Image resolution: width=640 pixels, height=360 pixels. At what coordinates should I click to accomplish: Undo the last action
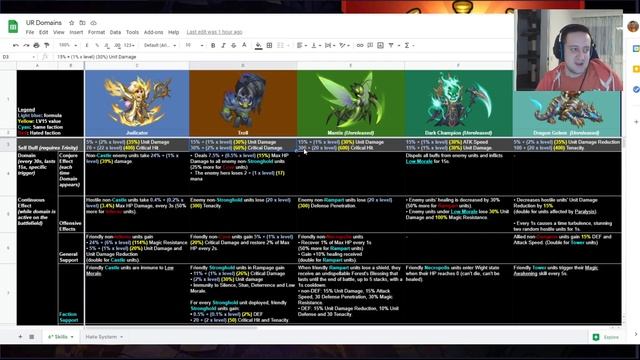point(16,45)
